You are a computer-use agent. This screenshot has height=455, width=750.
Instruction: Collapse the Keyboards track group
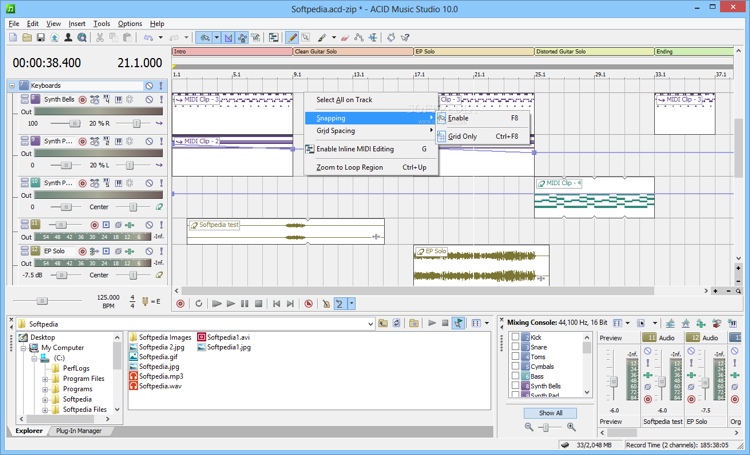(13, 86)
